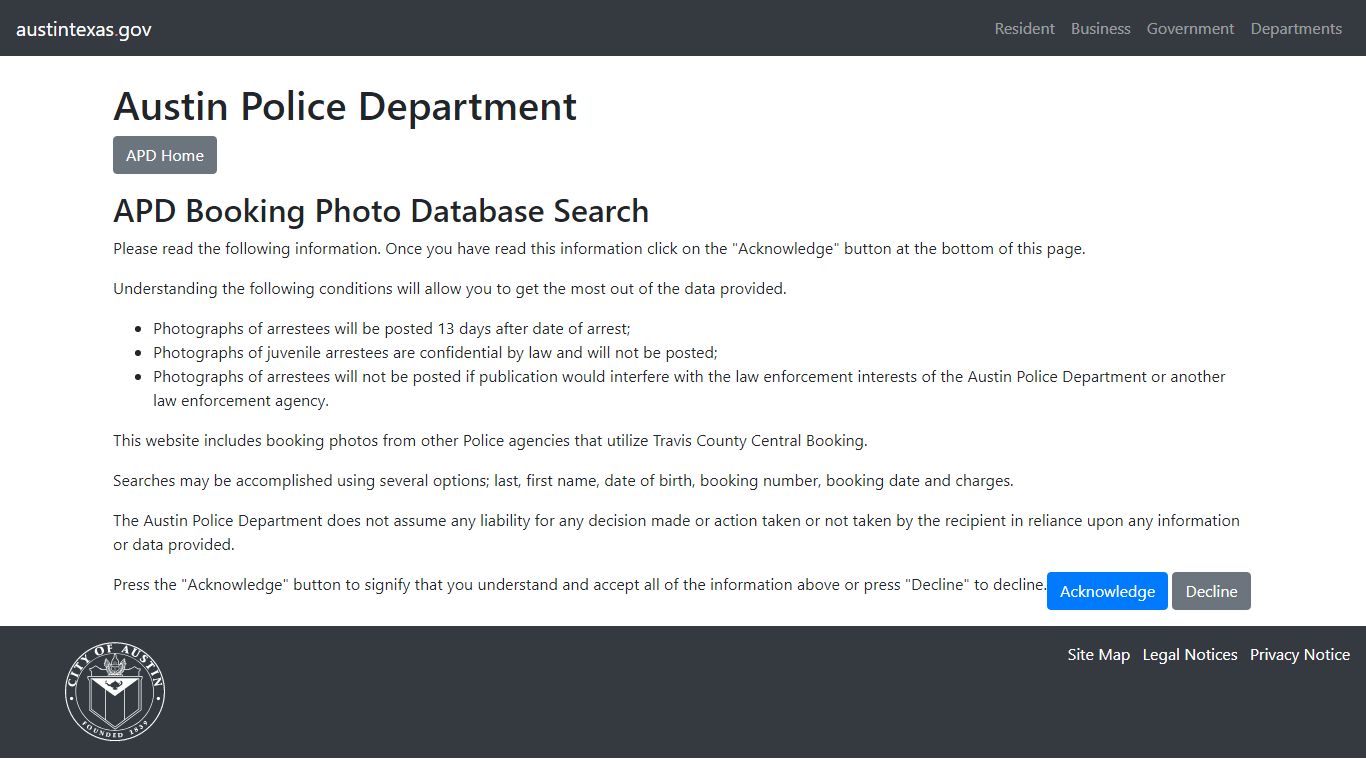The width and height of the screenshot is (1366, 768).
Task: Go to APD Home
Action: 165,155
